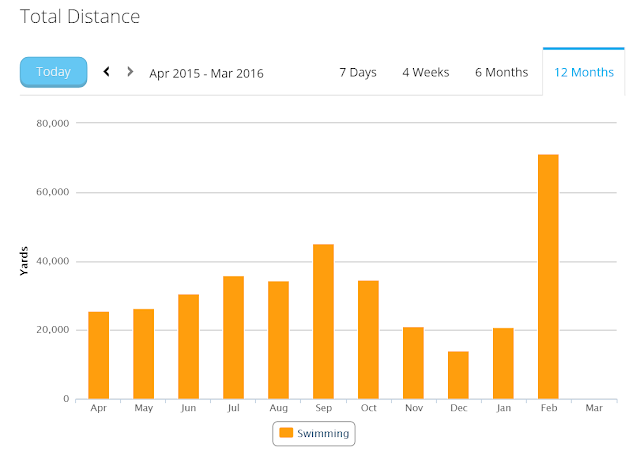Click the October bar
This screenshot has height=455, width=640.
click(368, 340)
